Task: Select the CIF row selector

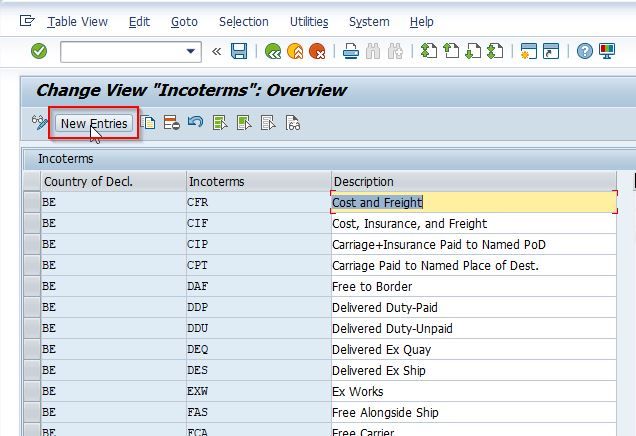Action: 32,223
